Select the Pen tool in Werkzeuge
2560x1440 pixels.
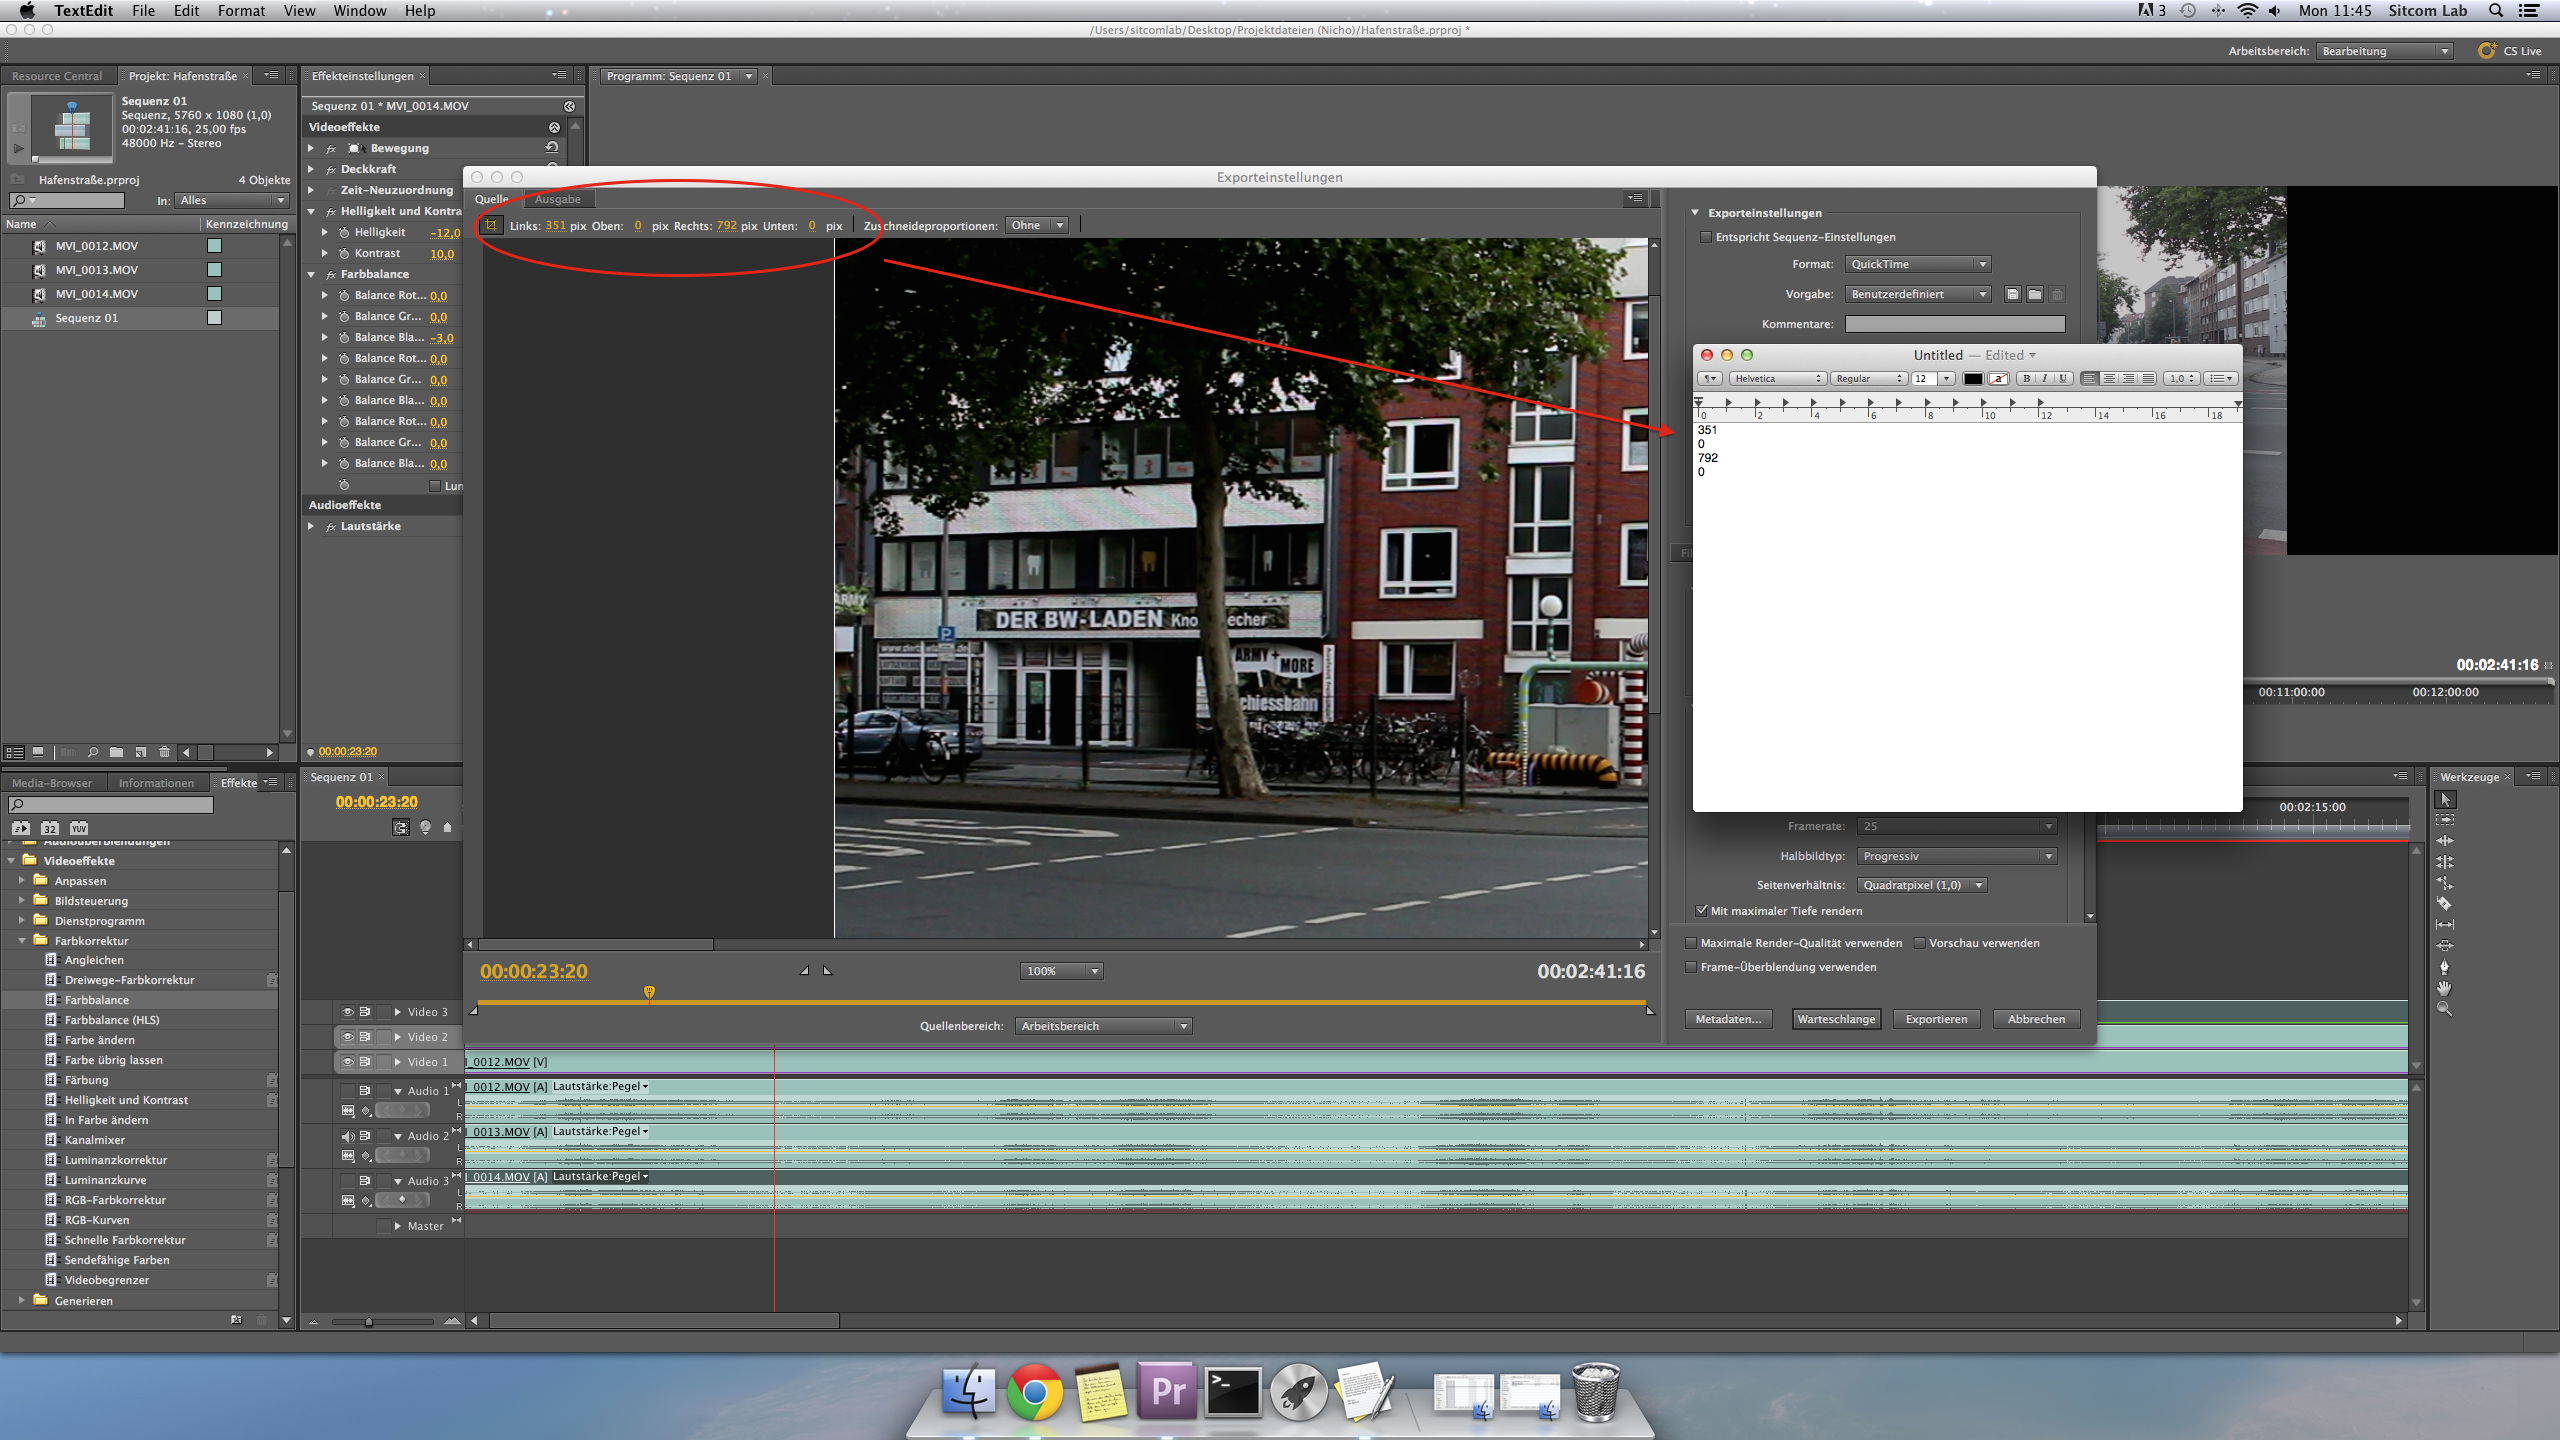[x=2444, y=967]
